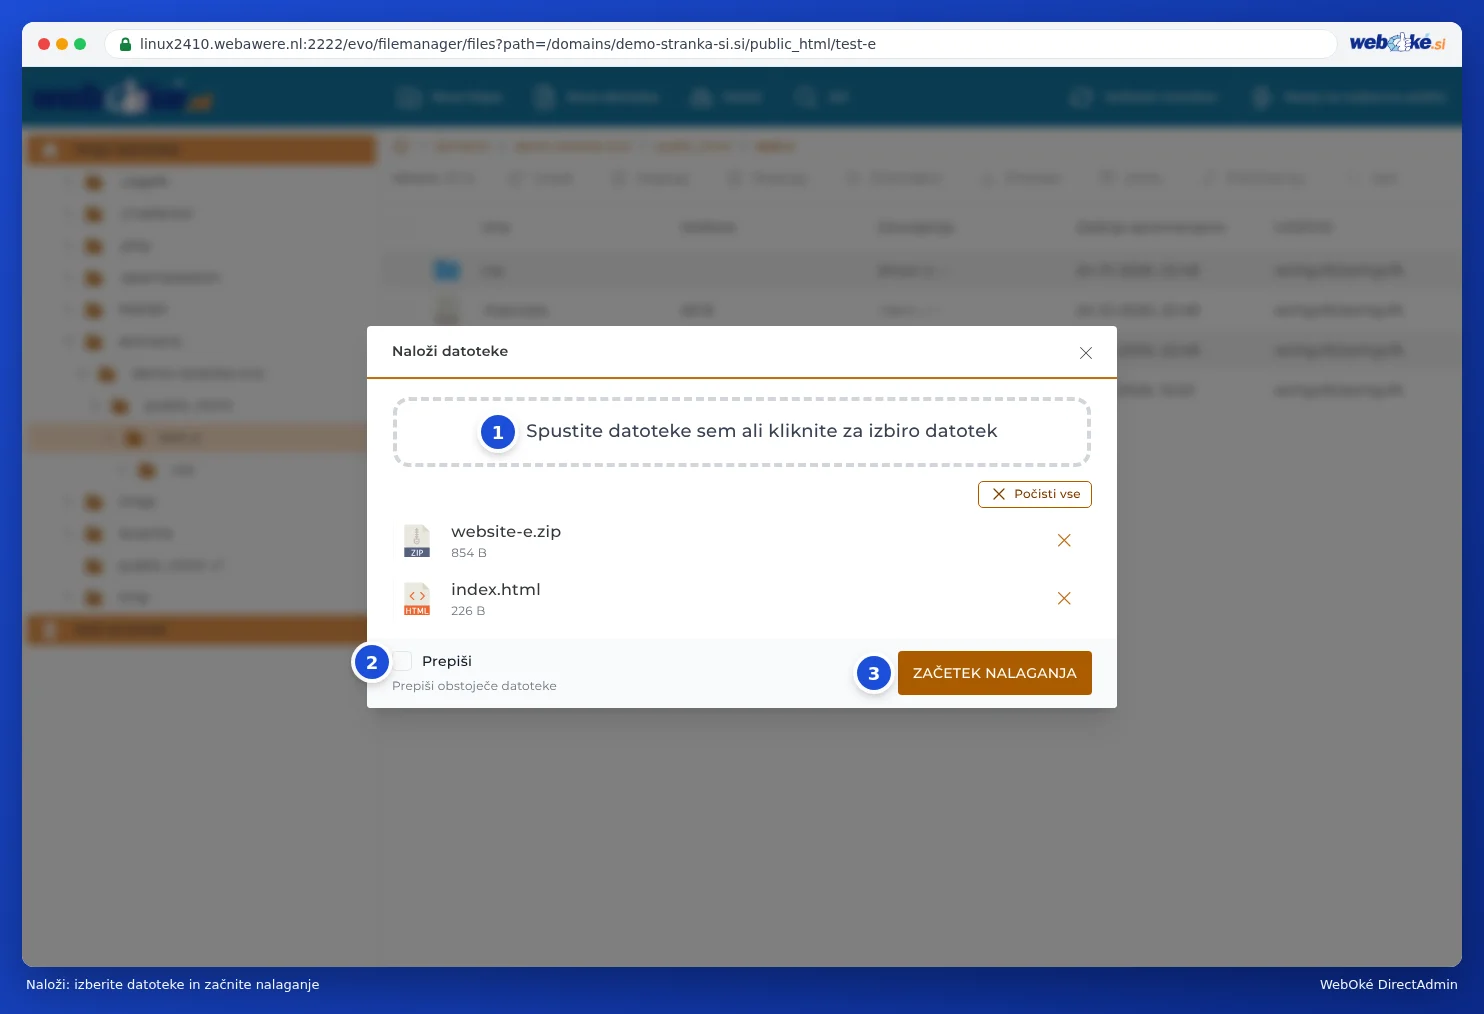Close the Naloži datoteke dialog
1484x1014 pixels.
point(1086,353)
